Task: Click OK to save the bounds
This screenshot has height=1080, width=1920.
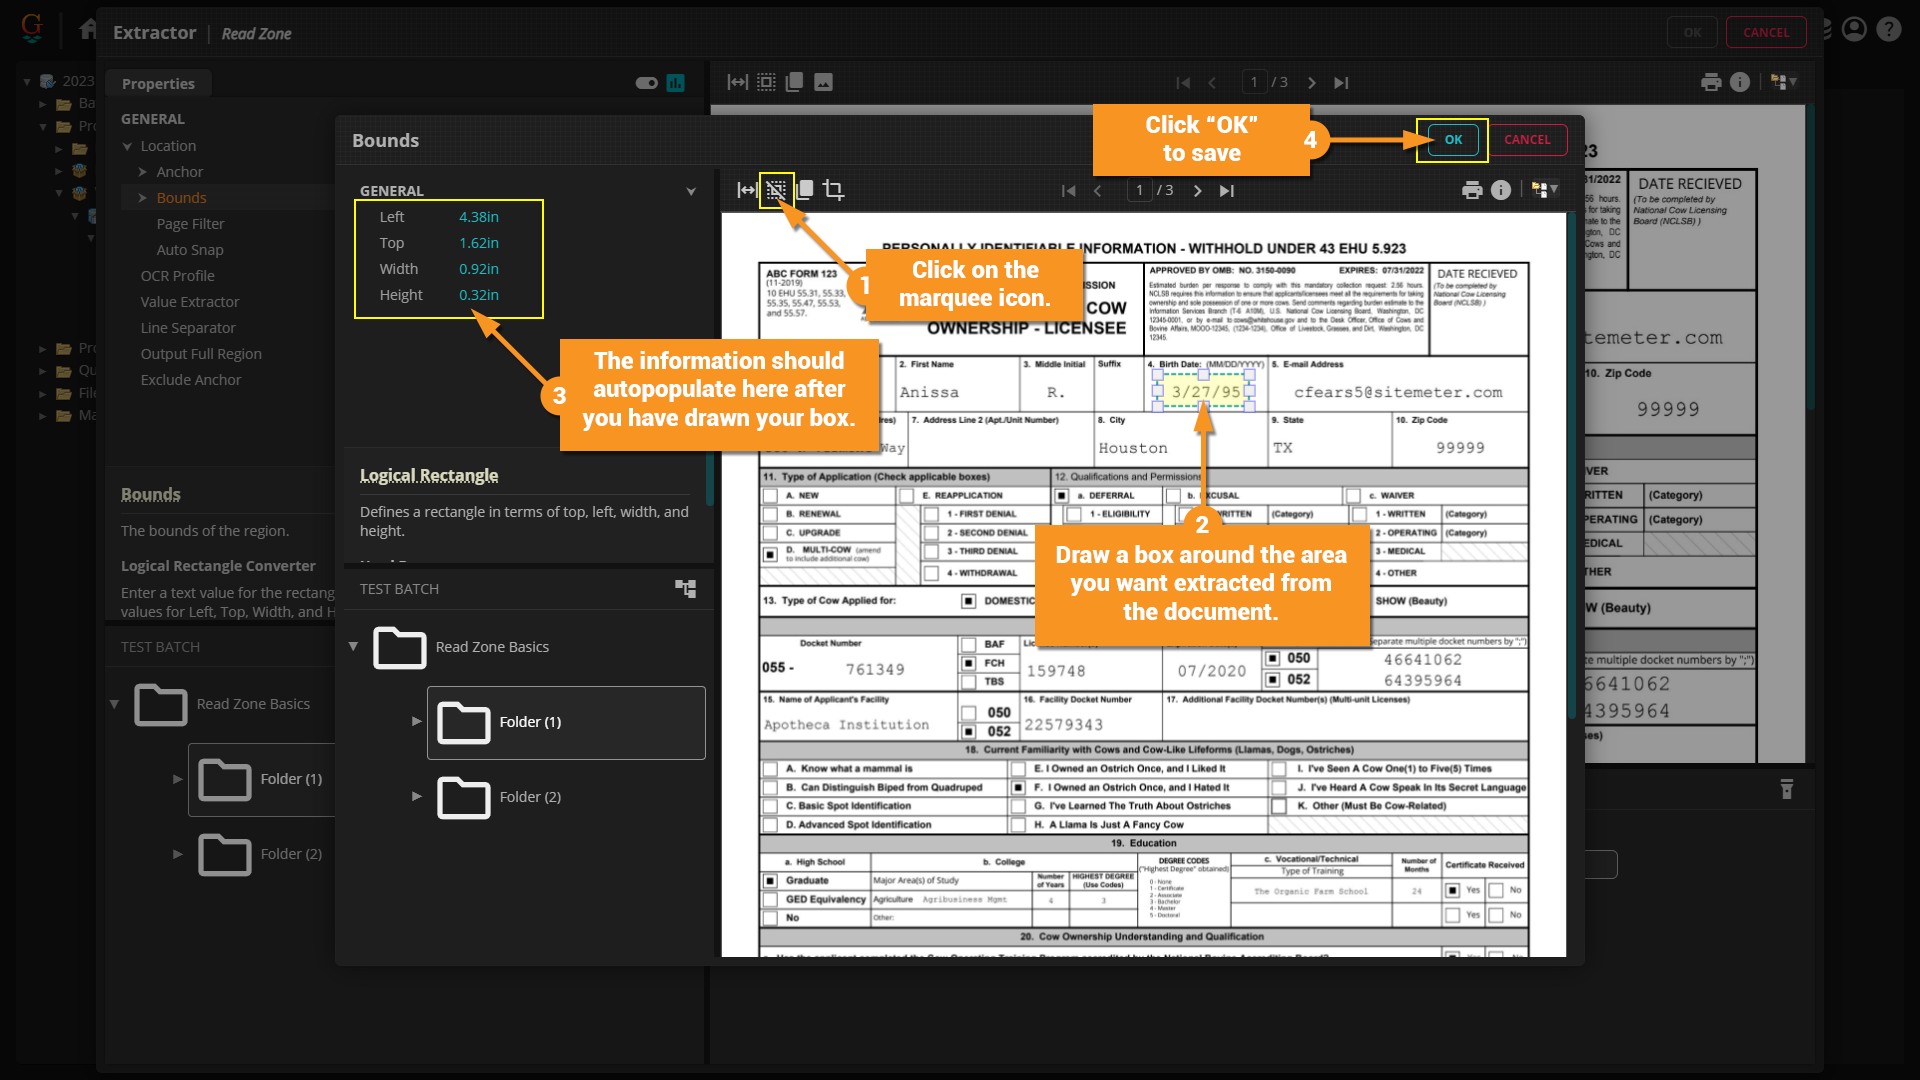Action: (1453, 140)
